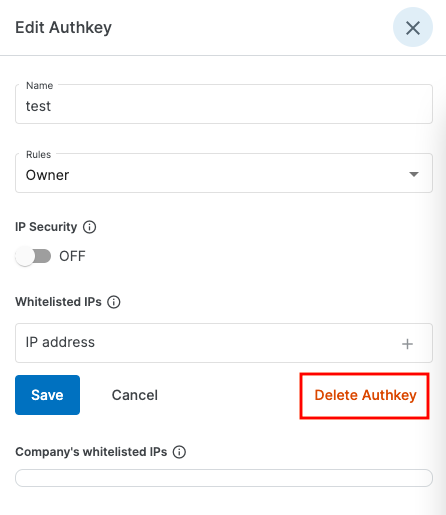The image size is (446, 515).
Task: Open the IP Security info tooltip icon
Action: (89, 227)
